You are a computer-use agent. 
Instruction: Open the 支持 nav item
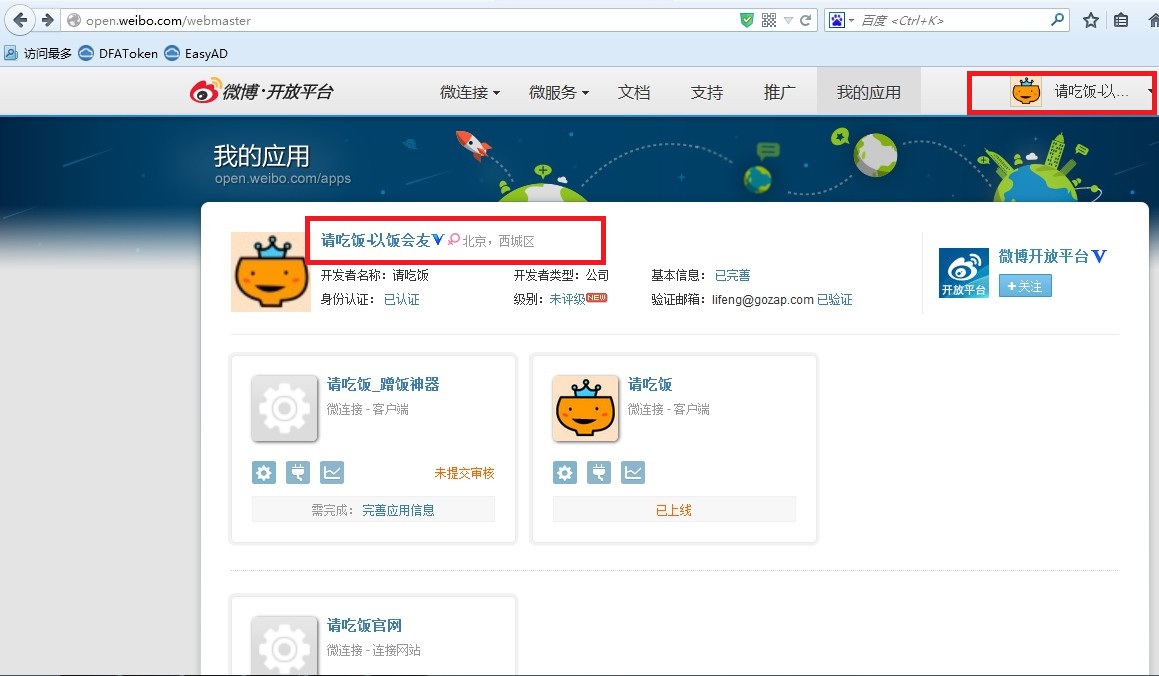[707, 92]
